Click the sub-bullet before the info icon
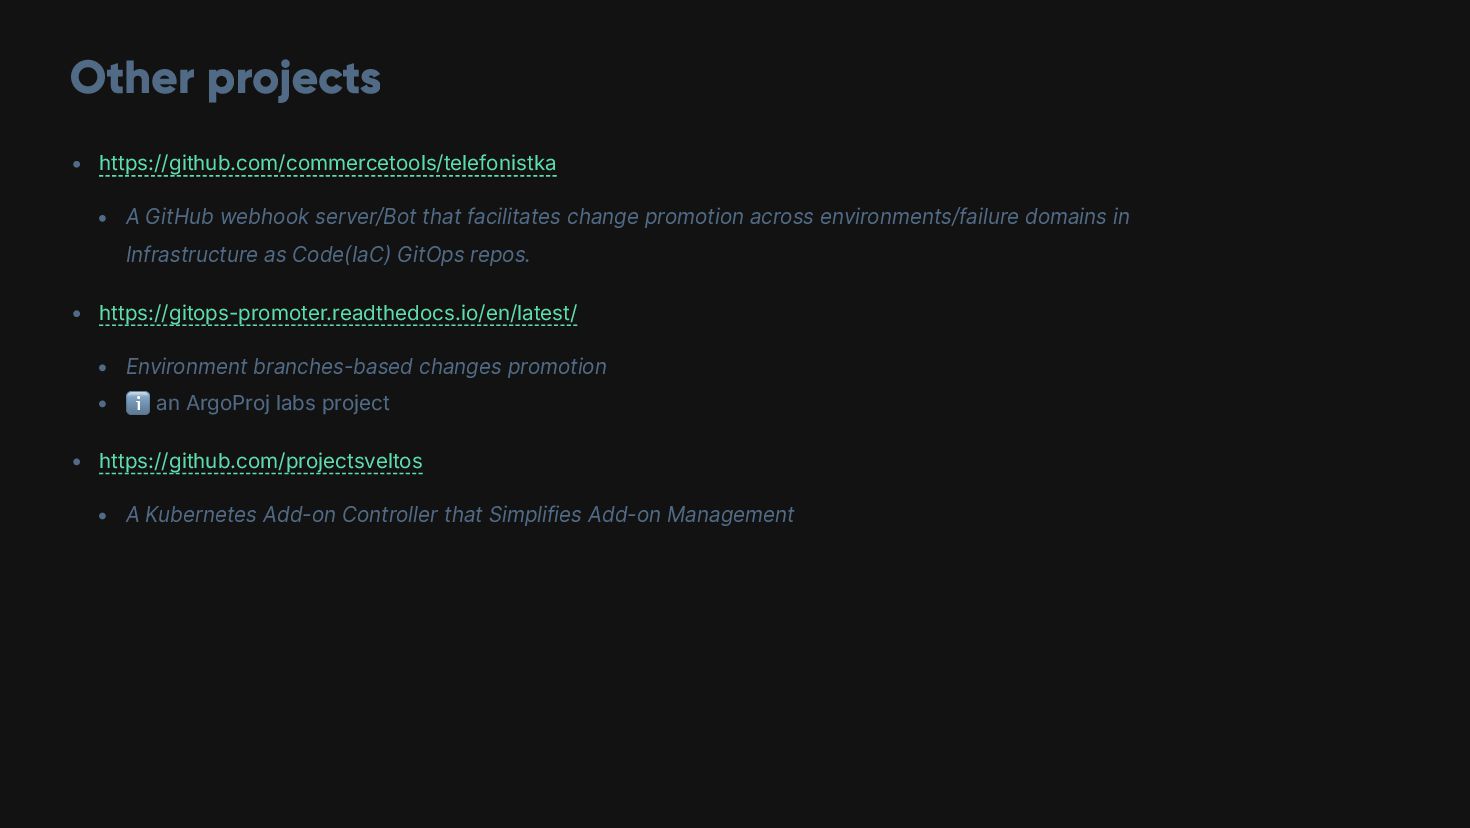Image resolution: width=1470 pixels, height=828 pixels. click(x=103, y=404)
